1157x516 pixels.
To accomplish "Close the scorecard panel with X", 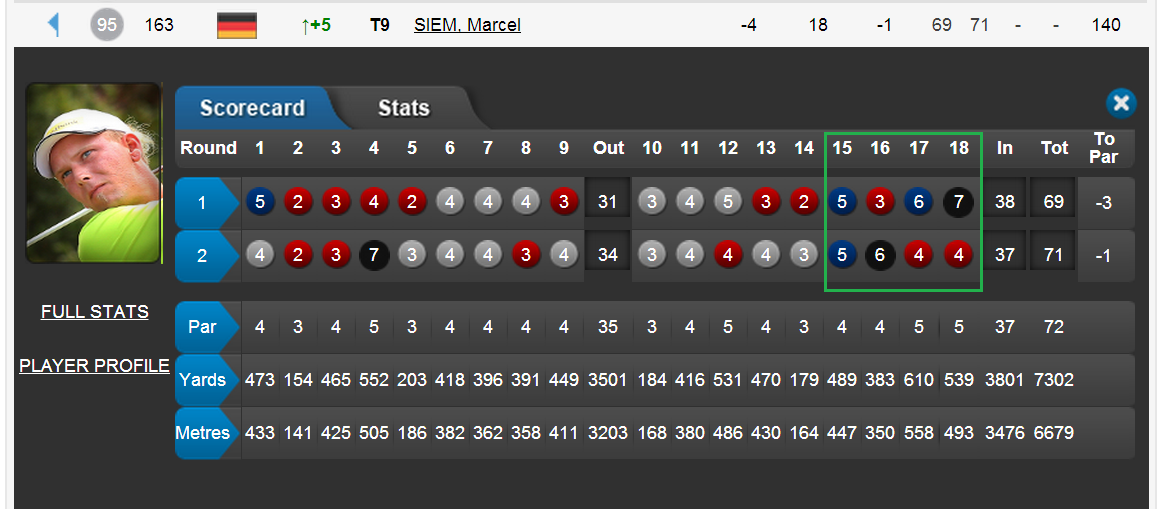I will 1121,103.
